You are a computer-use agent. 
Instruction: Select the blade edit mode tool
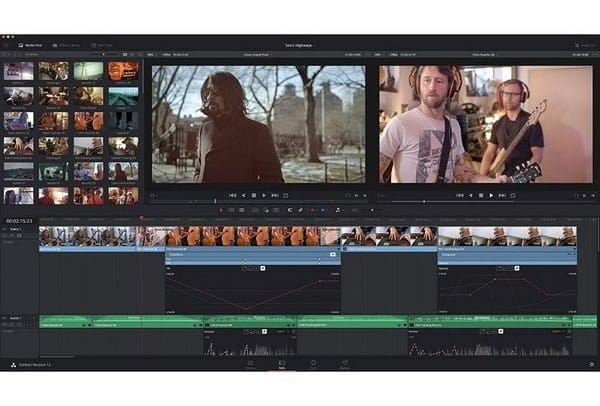tap(242, 210)
